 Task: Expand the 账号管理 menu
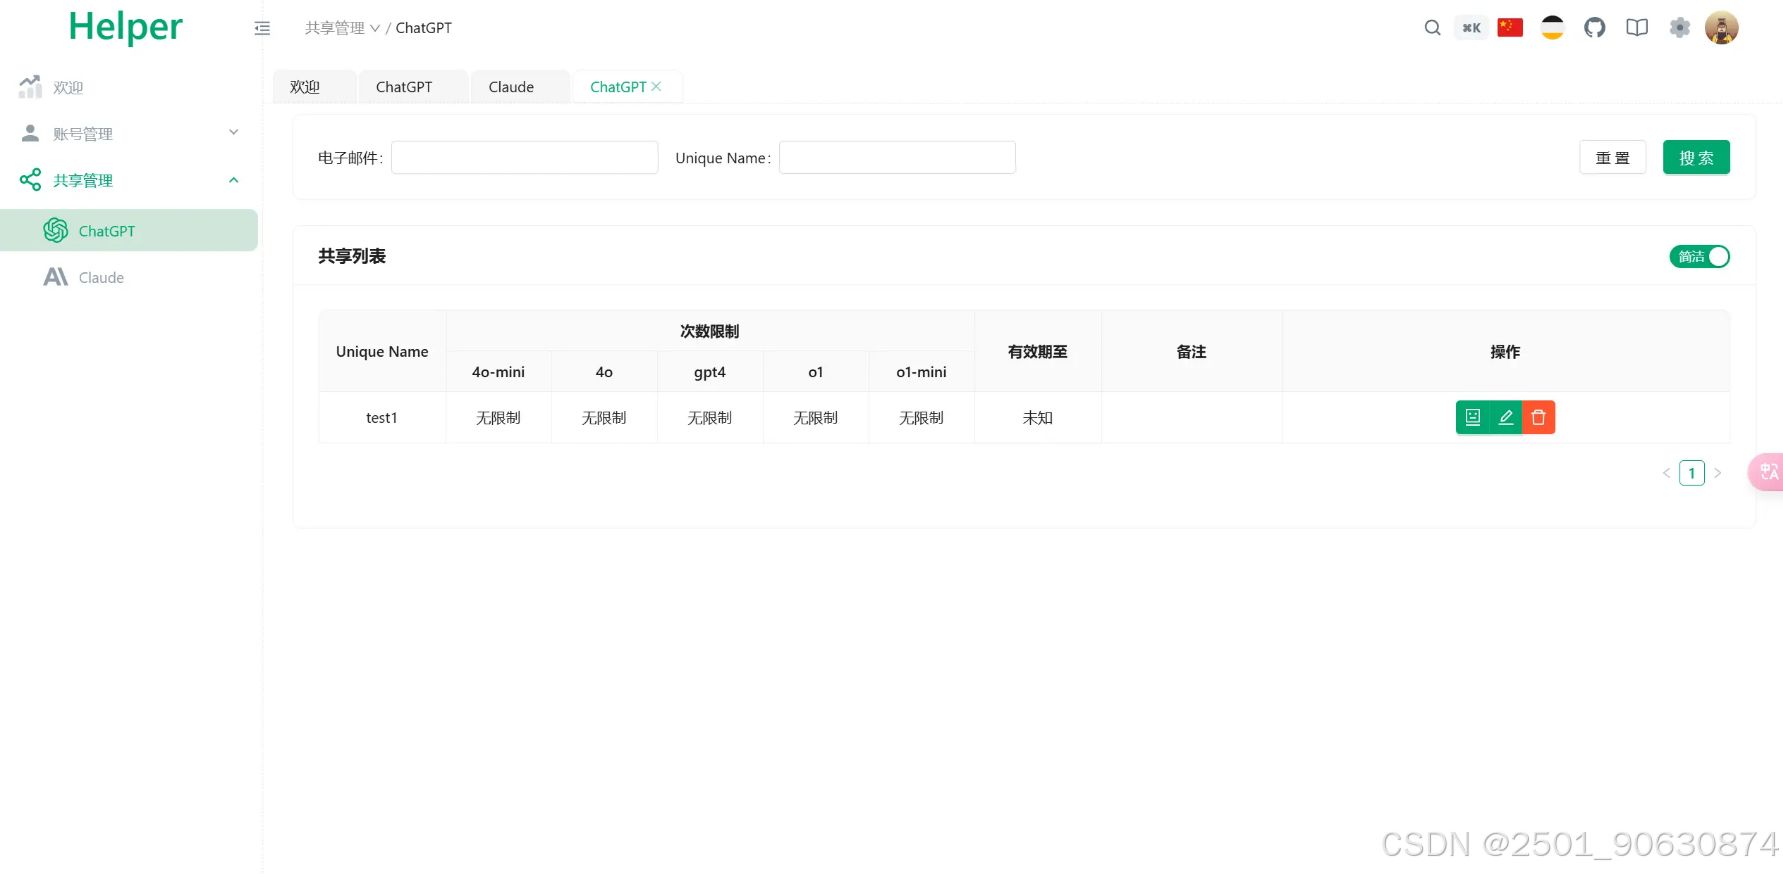tap(129, 133)
